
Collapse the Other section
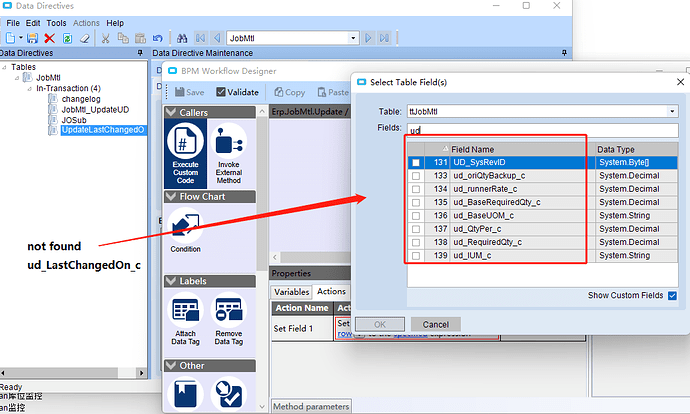point(171,366)
